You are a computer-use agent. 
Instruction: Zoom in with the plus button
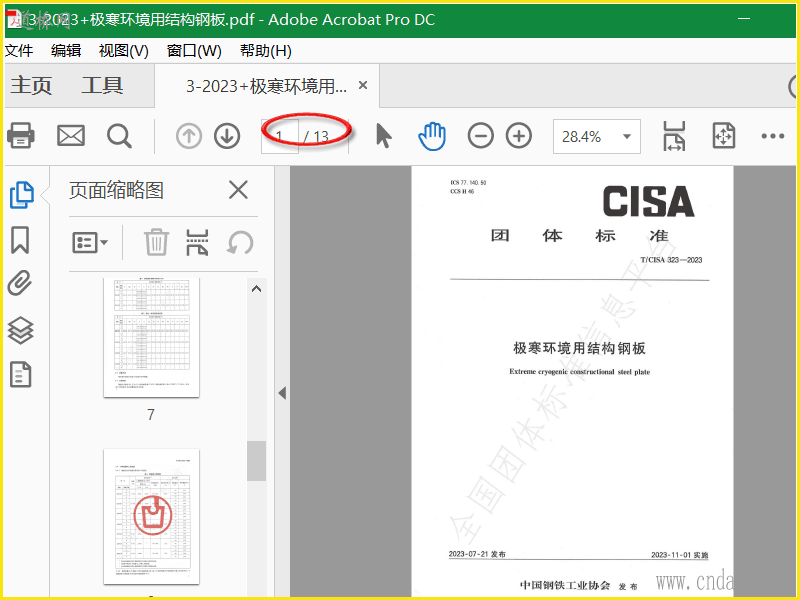point(519,136)
